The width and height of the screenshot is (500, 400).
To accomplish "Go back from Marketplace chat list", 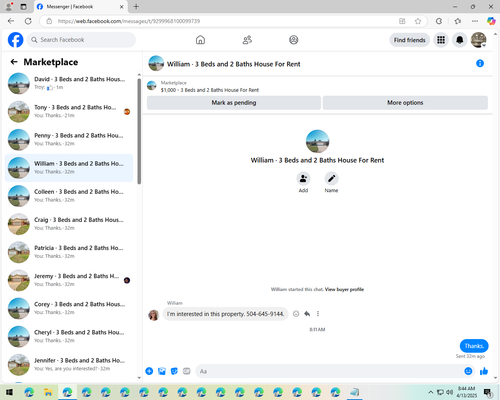I will pos(14,62).
